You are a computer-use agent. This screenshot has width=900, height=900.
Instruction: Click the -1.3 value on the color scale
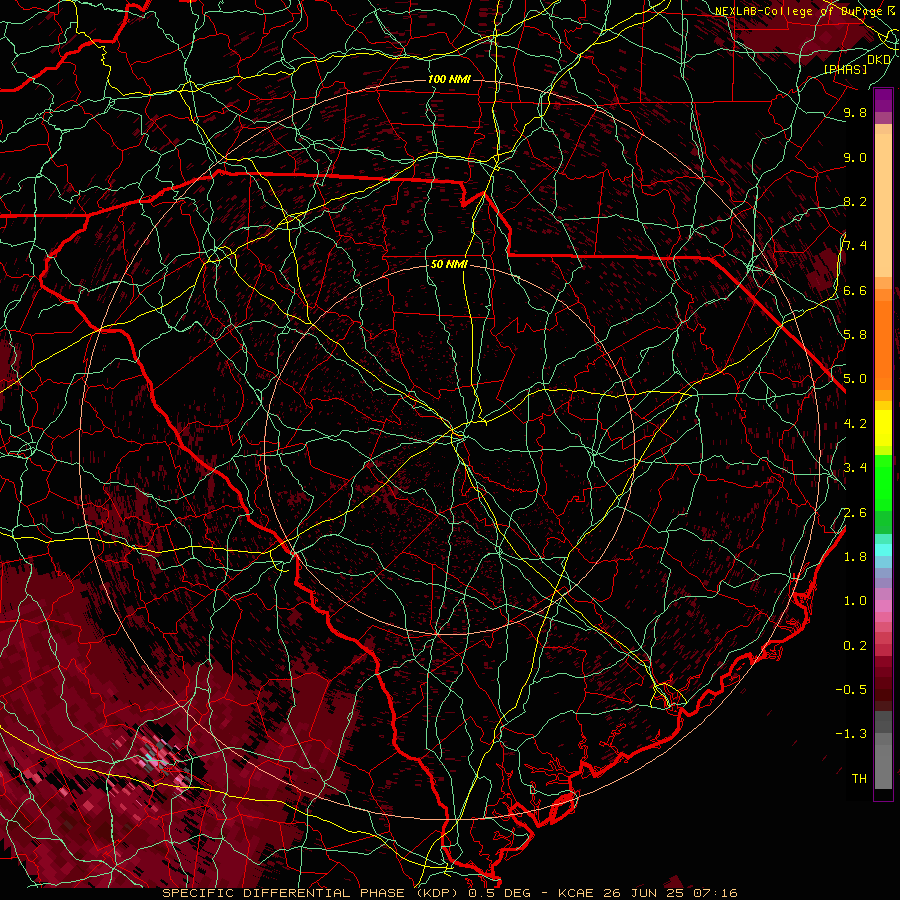851,734
